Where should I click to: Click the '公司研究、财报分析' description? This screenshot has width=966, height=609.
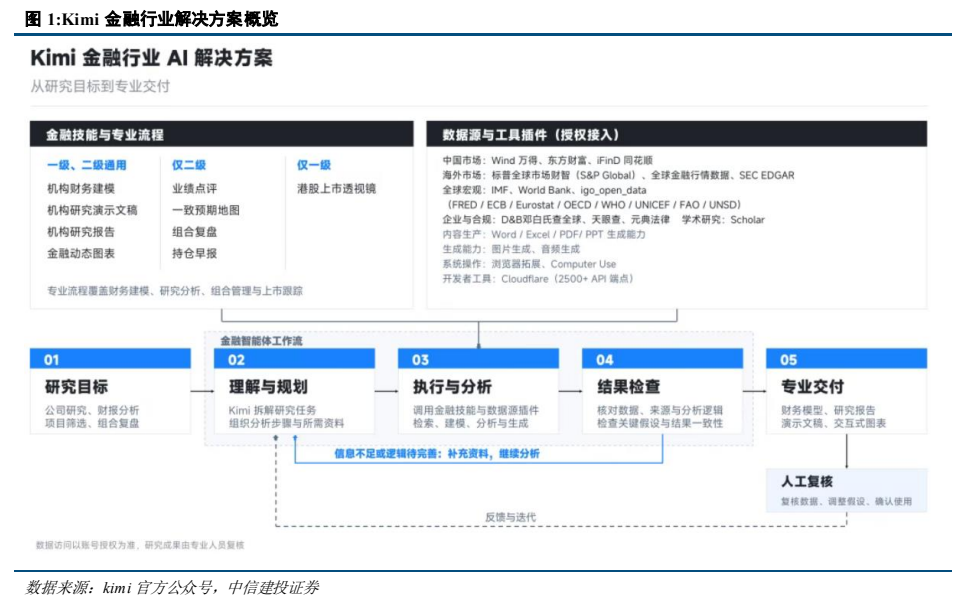tap(92, 409)
